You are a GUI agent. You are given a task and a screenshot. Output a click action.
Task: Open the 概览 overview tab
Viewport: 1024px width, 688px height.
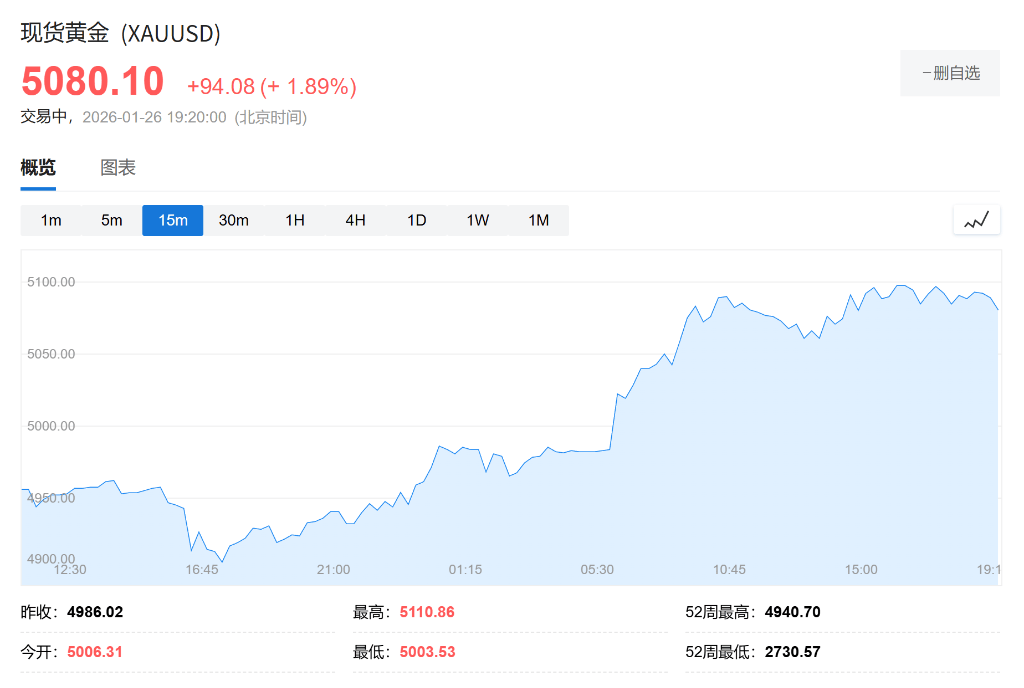click(x=38, y=168)
